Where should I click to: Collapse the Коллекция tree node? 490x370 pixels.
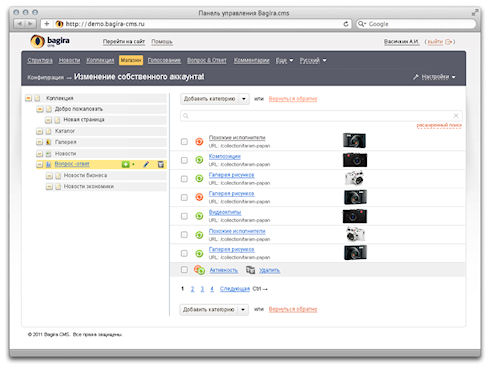click(29, 98)
